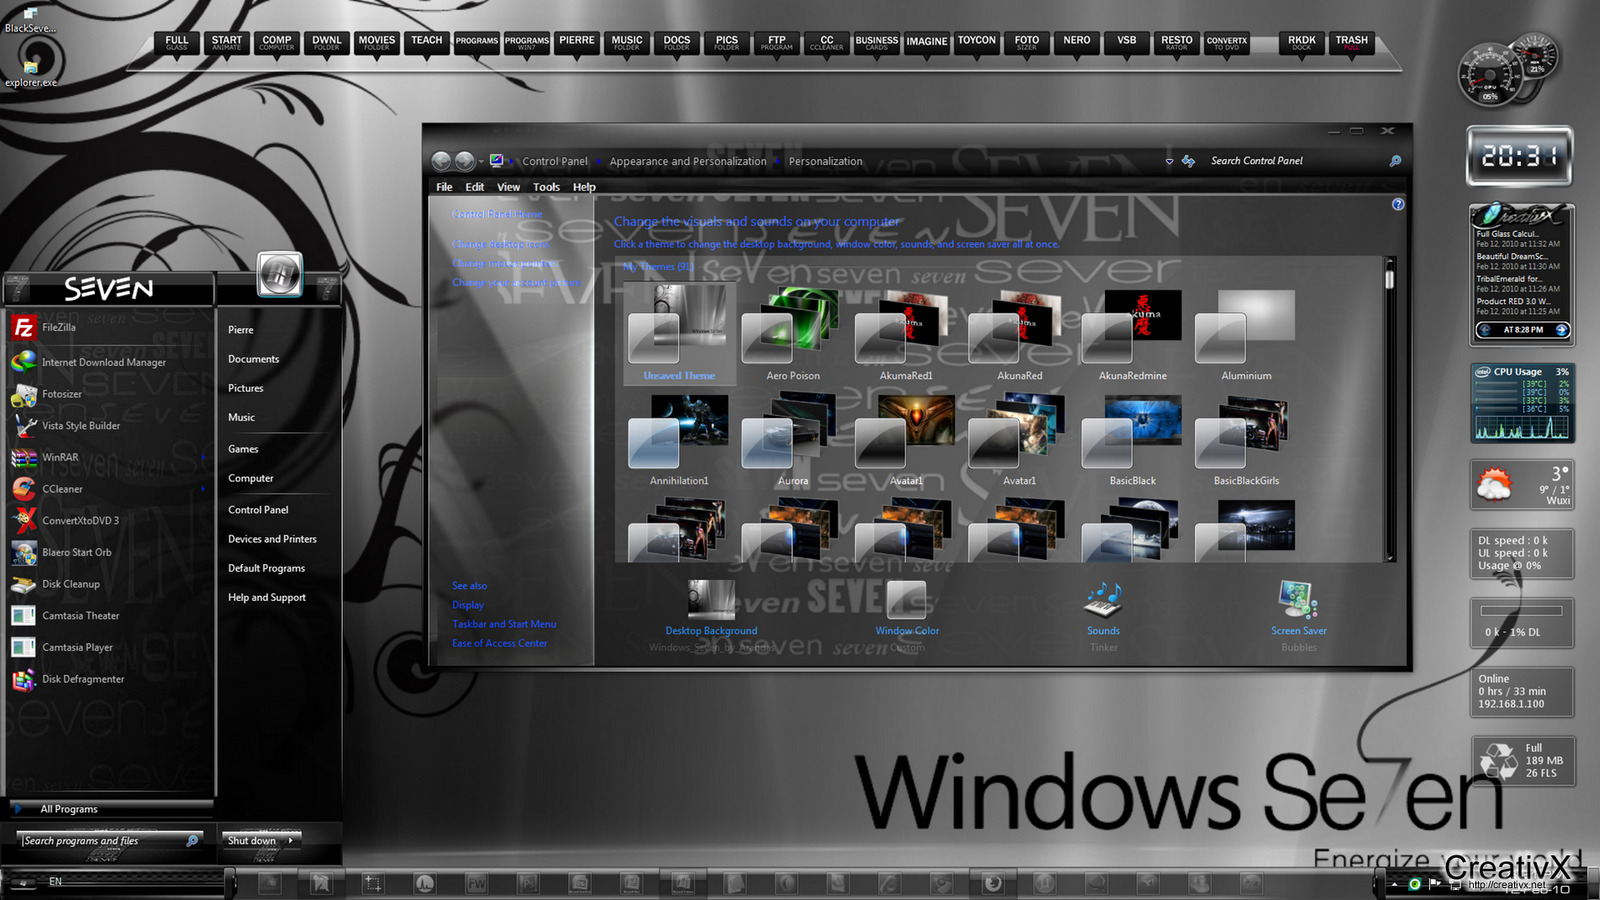The height and width of the screenshot is (900, 1600).
Task: Open the DWNL FOLDER dock item
Action: coord(327,43)
